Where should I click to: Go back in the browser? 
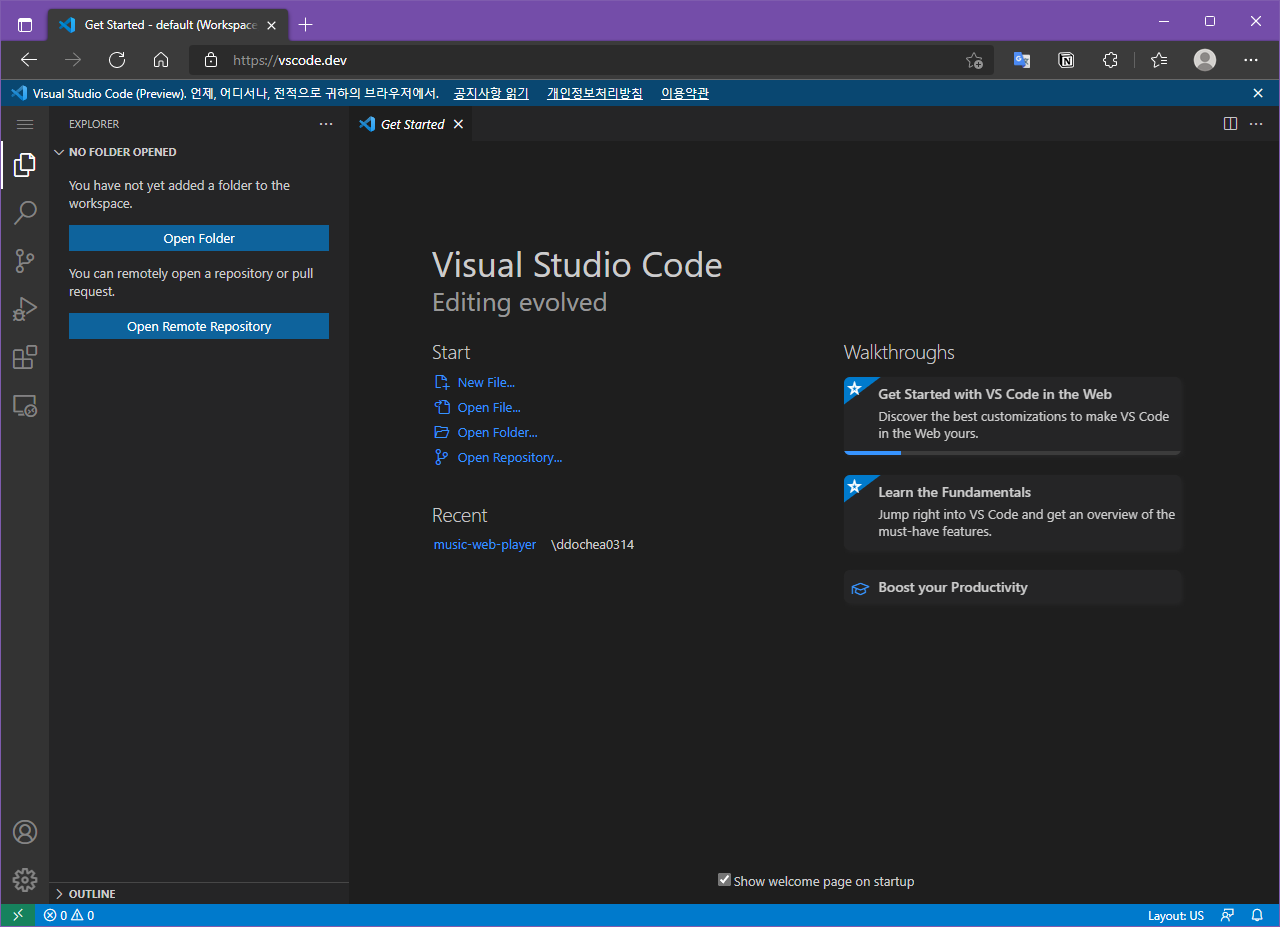point(29,60)
